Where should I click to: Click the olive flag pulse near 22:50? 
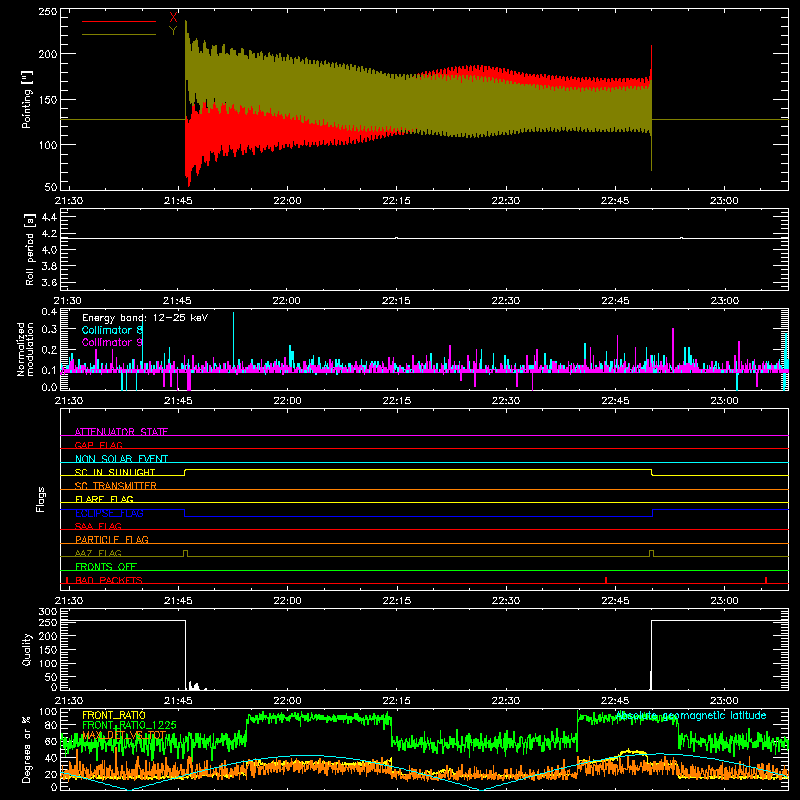(x=652, y=554)
